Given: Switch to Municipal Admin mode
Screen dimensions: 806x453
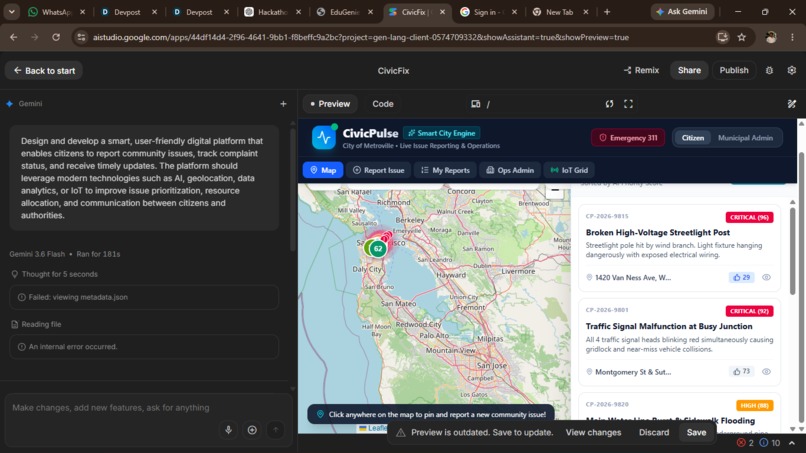Looking at the screenshot, I should click(745, 138).
